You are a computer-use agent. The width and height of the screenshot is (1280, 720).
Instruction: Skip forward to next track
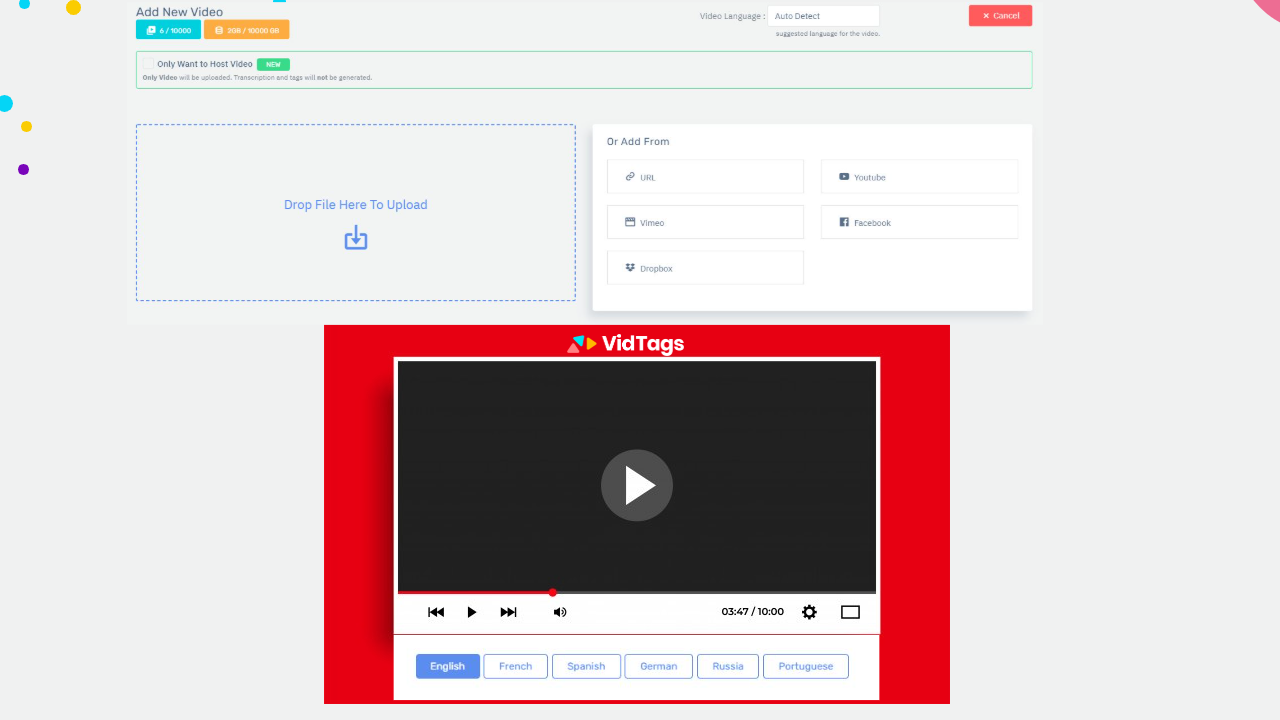click(509, 612)
